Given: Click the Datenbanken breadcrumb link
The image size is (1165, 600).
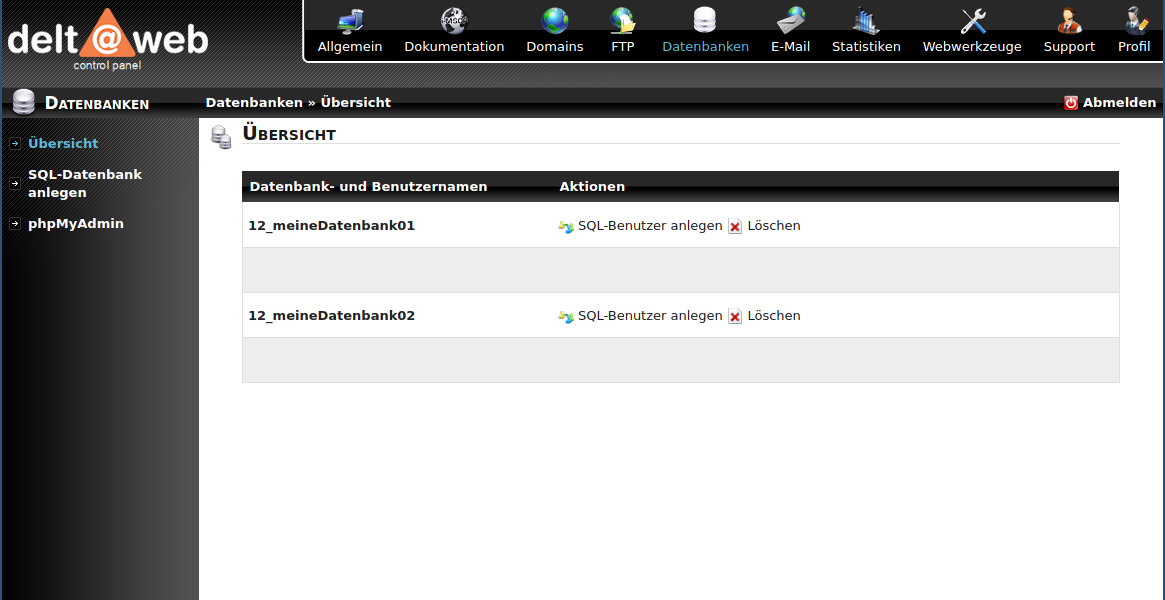Looking at the screenshot, I should point(254,103).
